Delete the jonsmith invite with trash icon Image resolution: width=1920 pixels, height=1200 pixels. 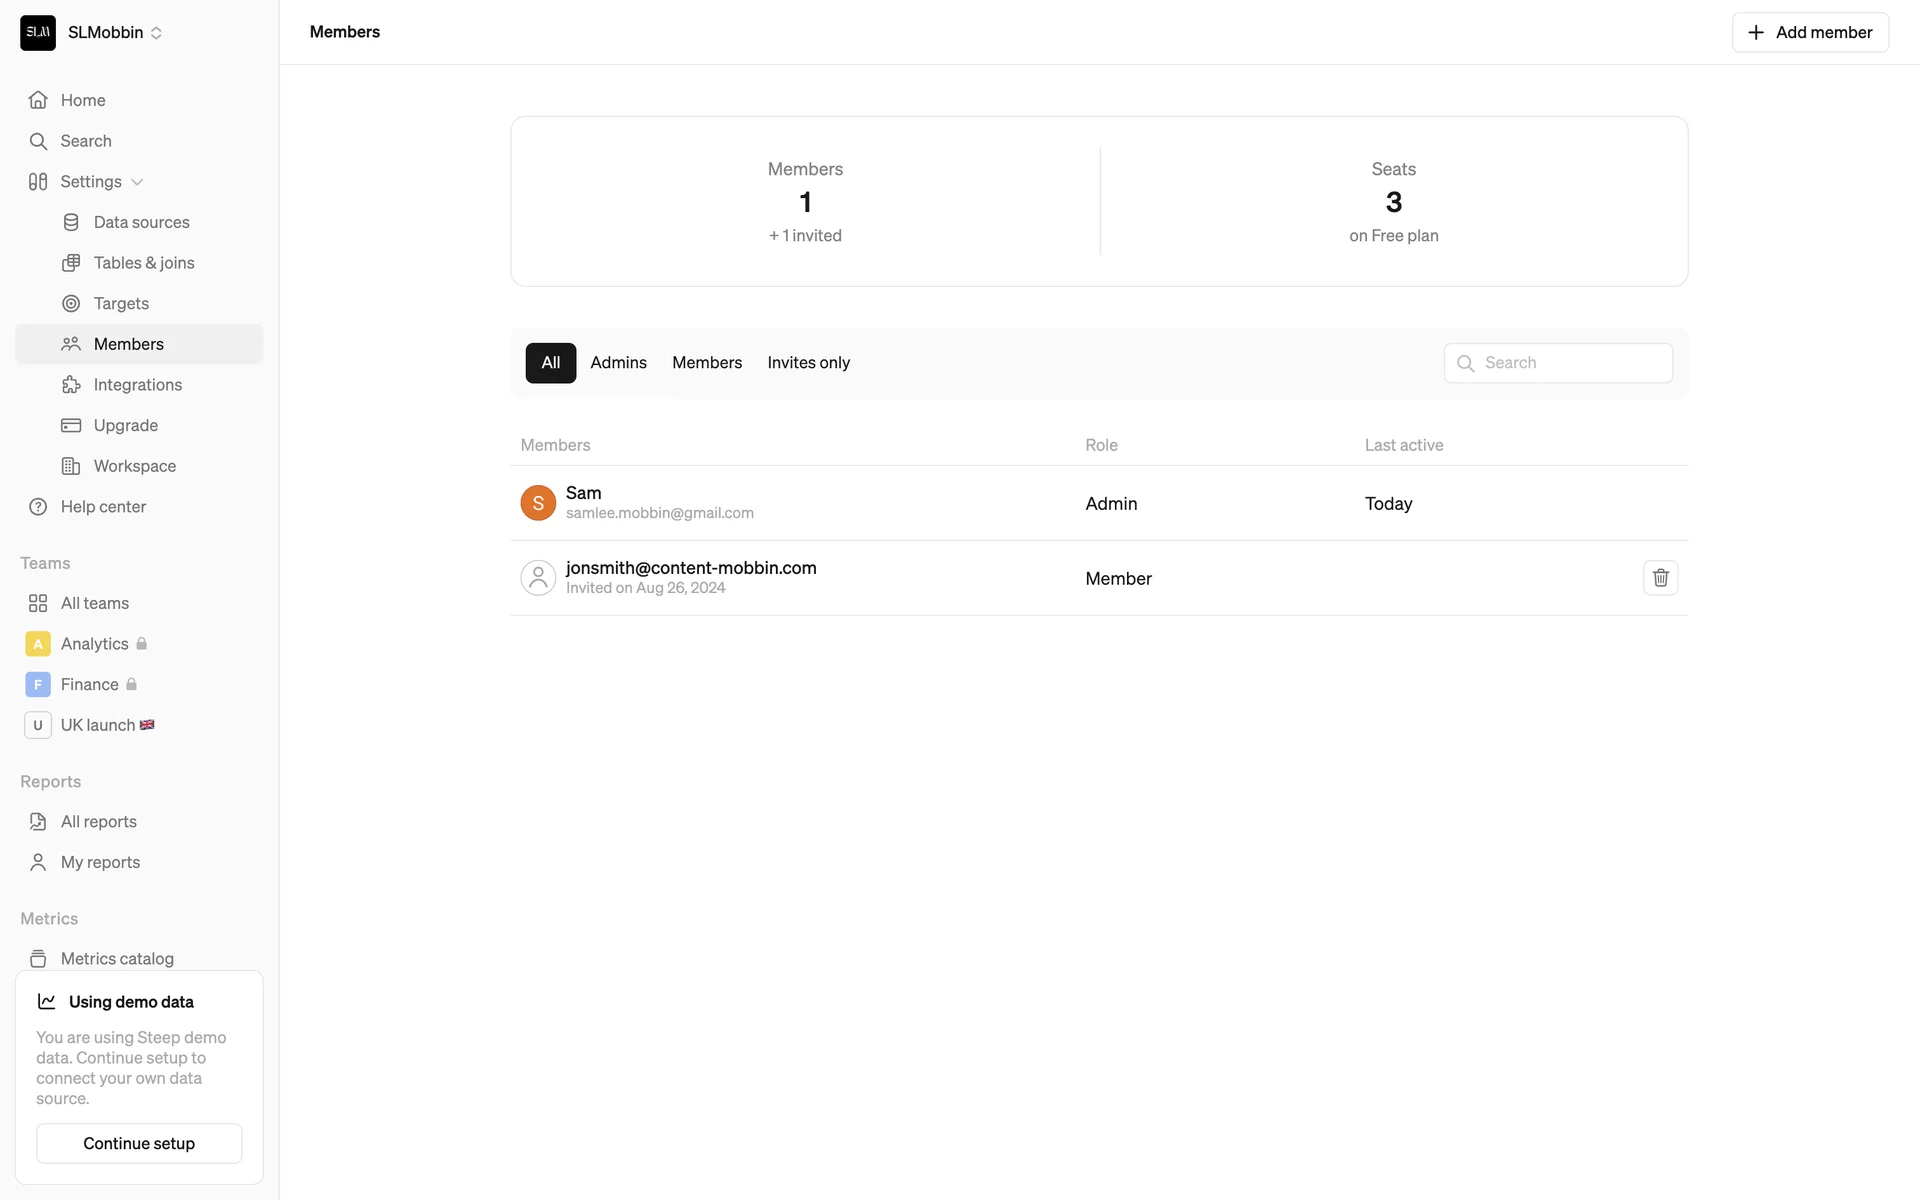(1660, 578)
